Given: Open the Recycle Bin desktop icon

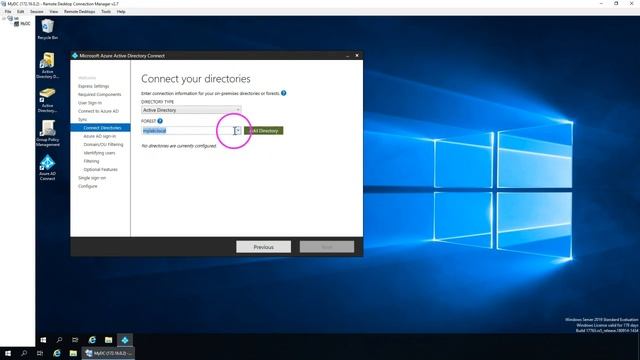Looking at the screenshot, I should (x=47, y=29).
